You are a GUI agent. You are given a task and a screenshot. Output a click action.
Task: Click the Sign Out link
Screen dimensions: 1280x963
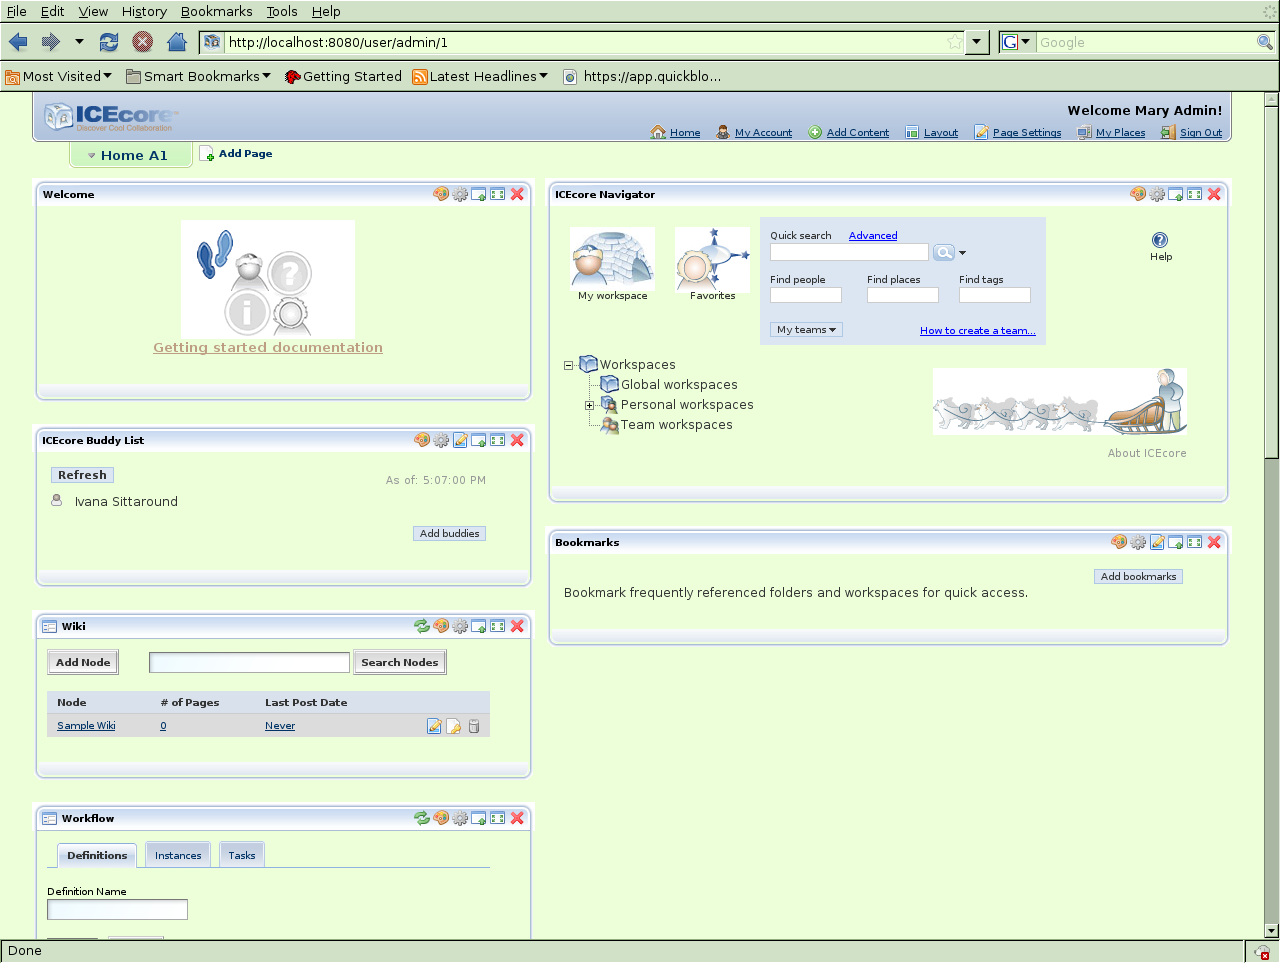[1201, 133]
